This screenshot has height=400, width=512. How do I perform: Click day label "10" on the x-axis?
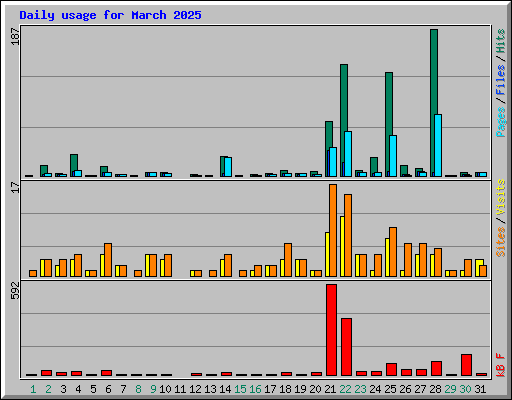165,389
